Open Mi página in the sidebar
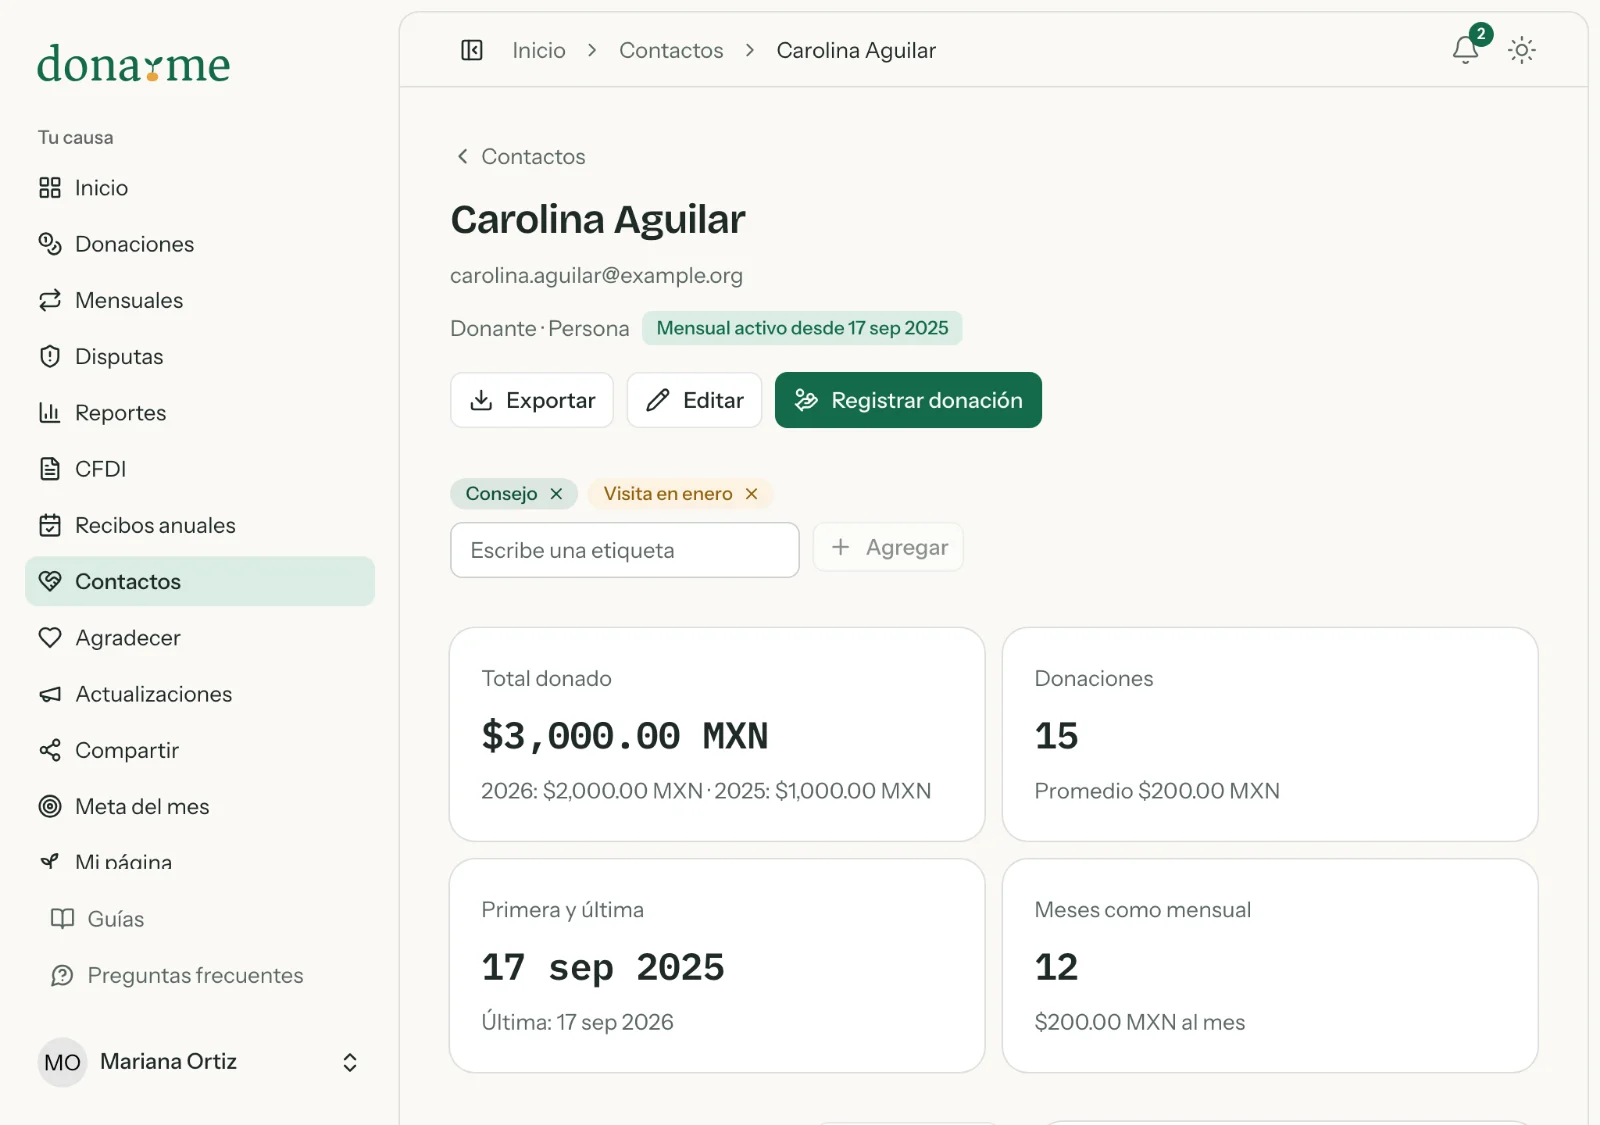The height and width of the screenshot is (1125, 1600). [200, 860]
